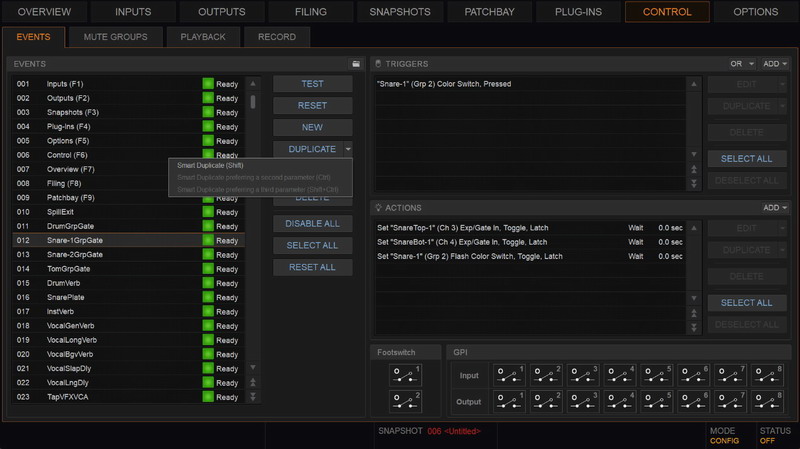Image resolution: width=800 pixels, height=449 pixels.
Task: Toggle green enable box for Snare-2GrpGate
Action: pyautogui.click(x=208, y=255)
